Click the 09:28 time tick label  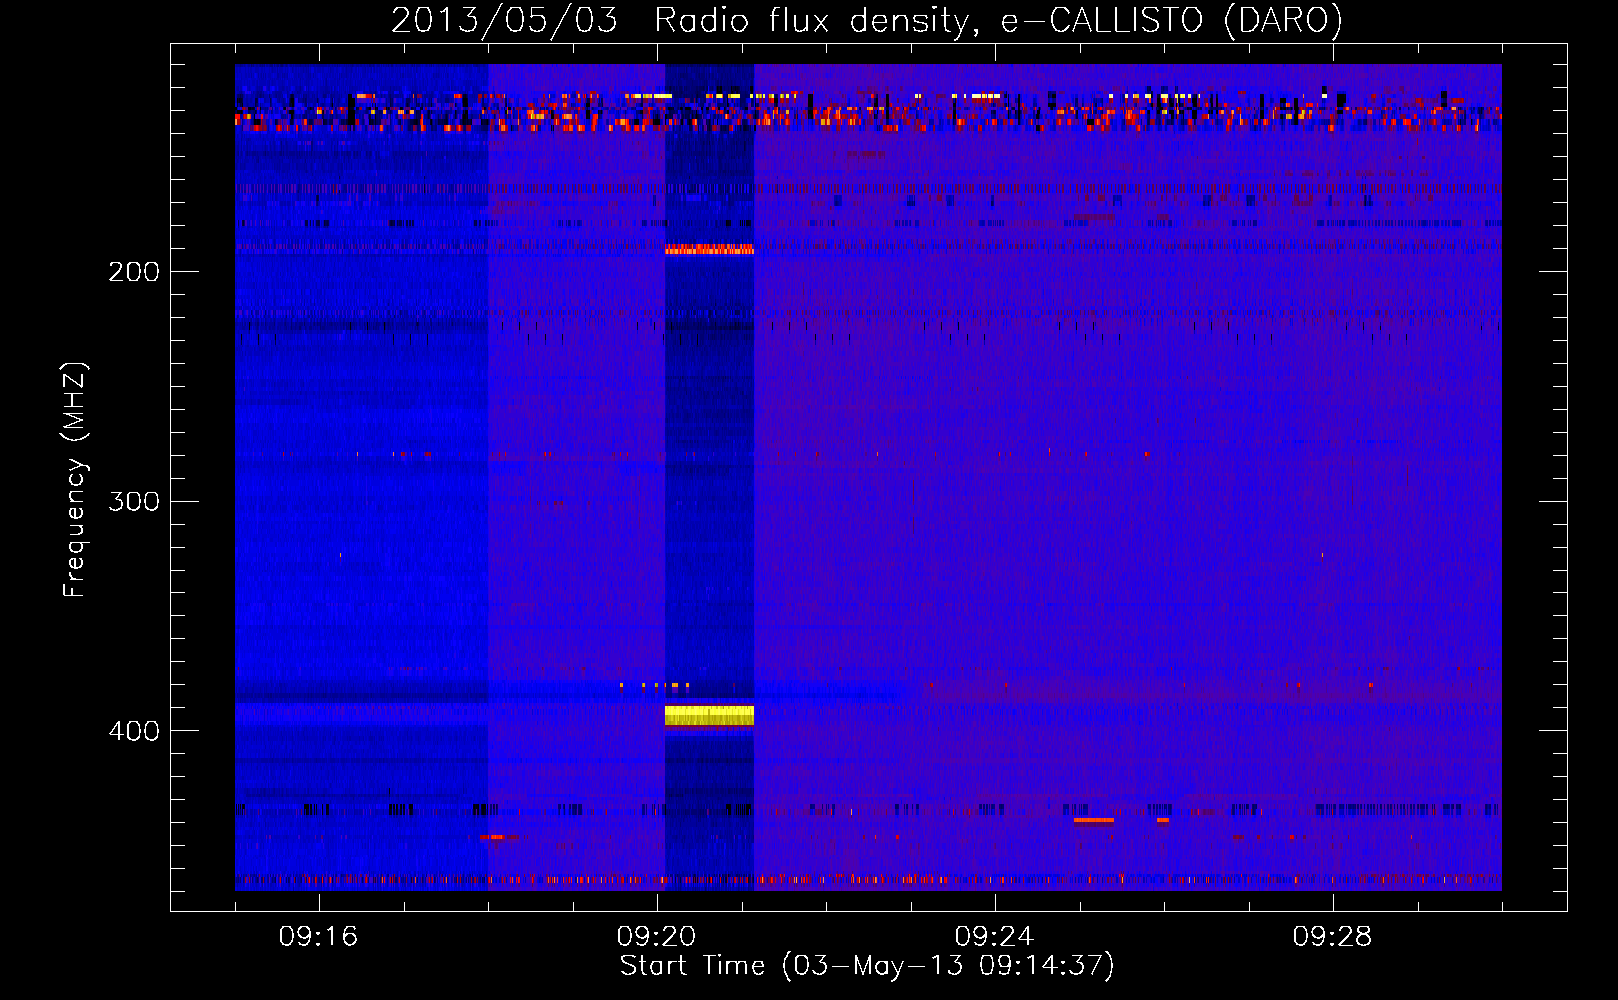(x=1332, y=937)
